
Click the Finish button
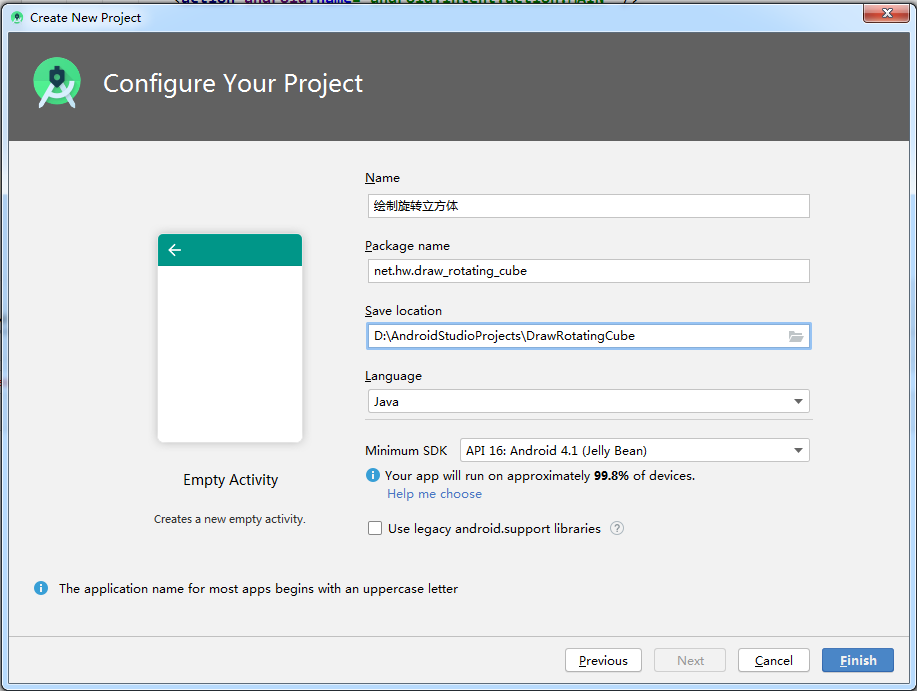point(857,660)
